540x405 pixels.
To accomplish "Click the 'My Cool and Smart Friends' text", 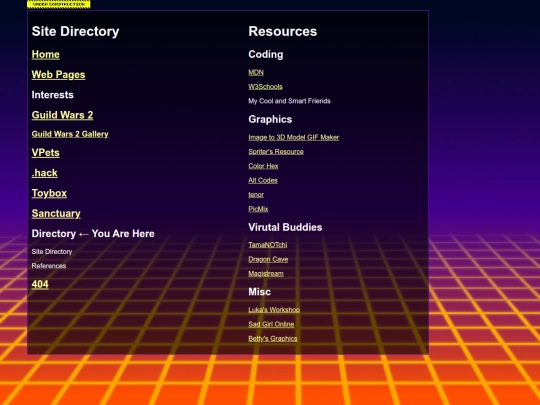I will click(x=289, y=101).
